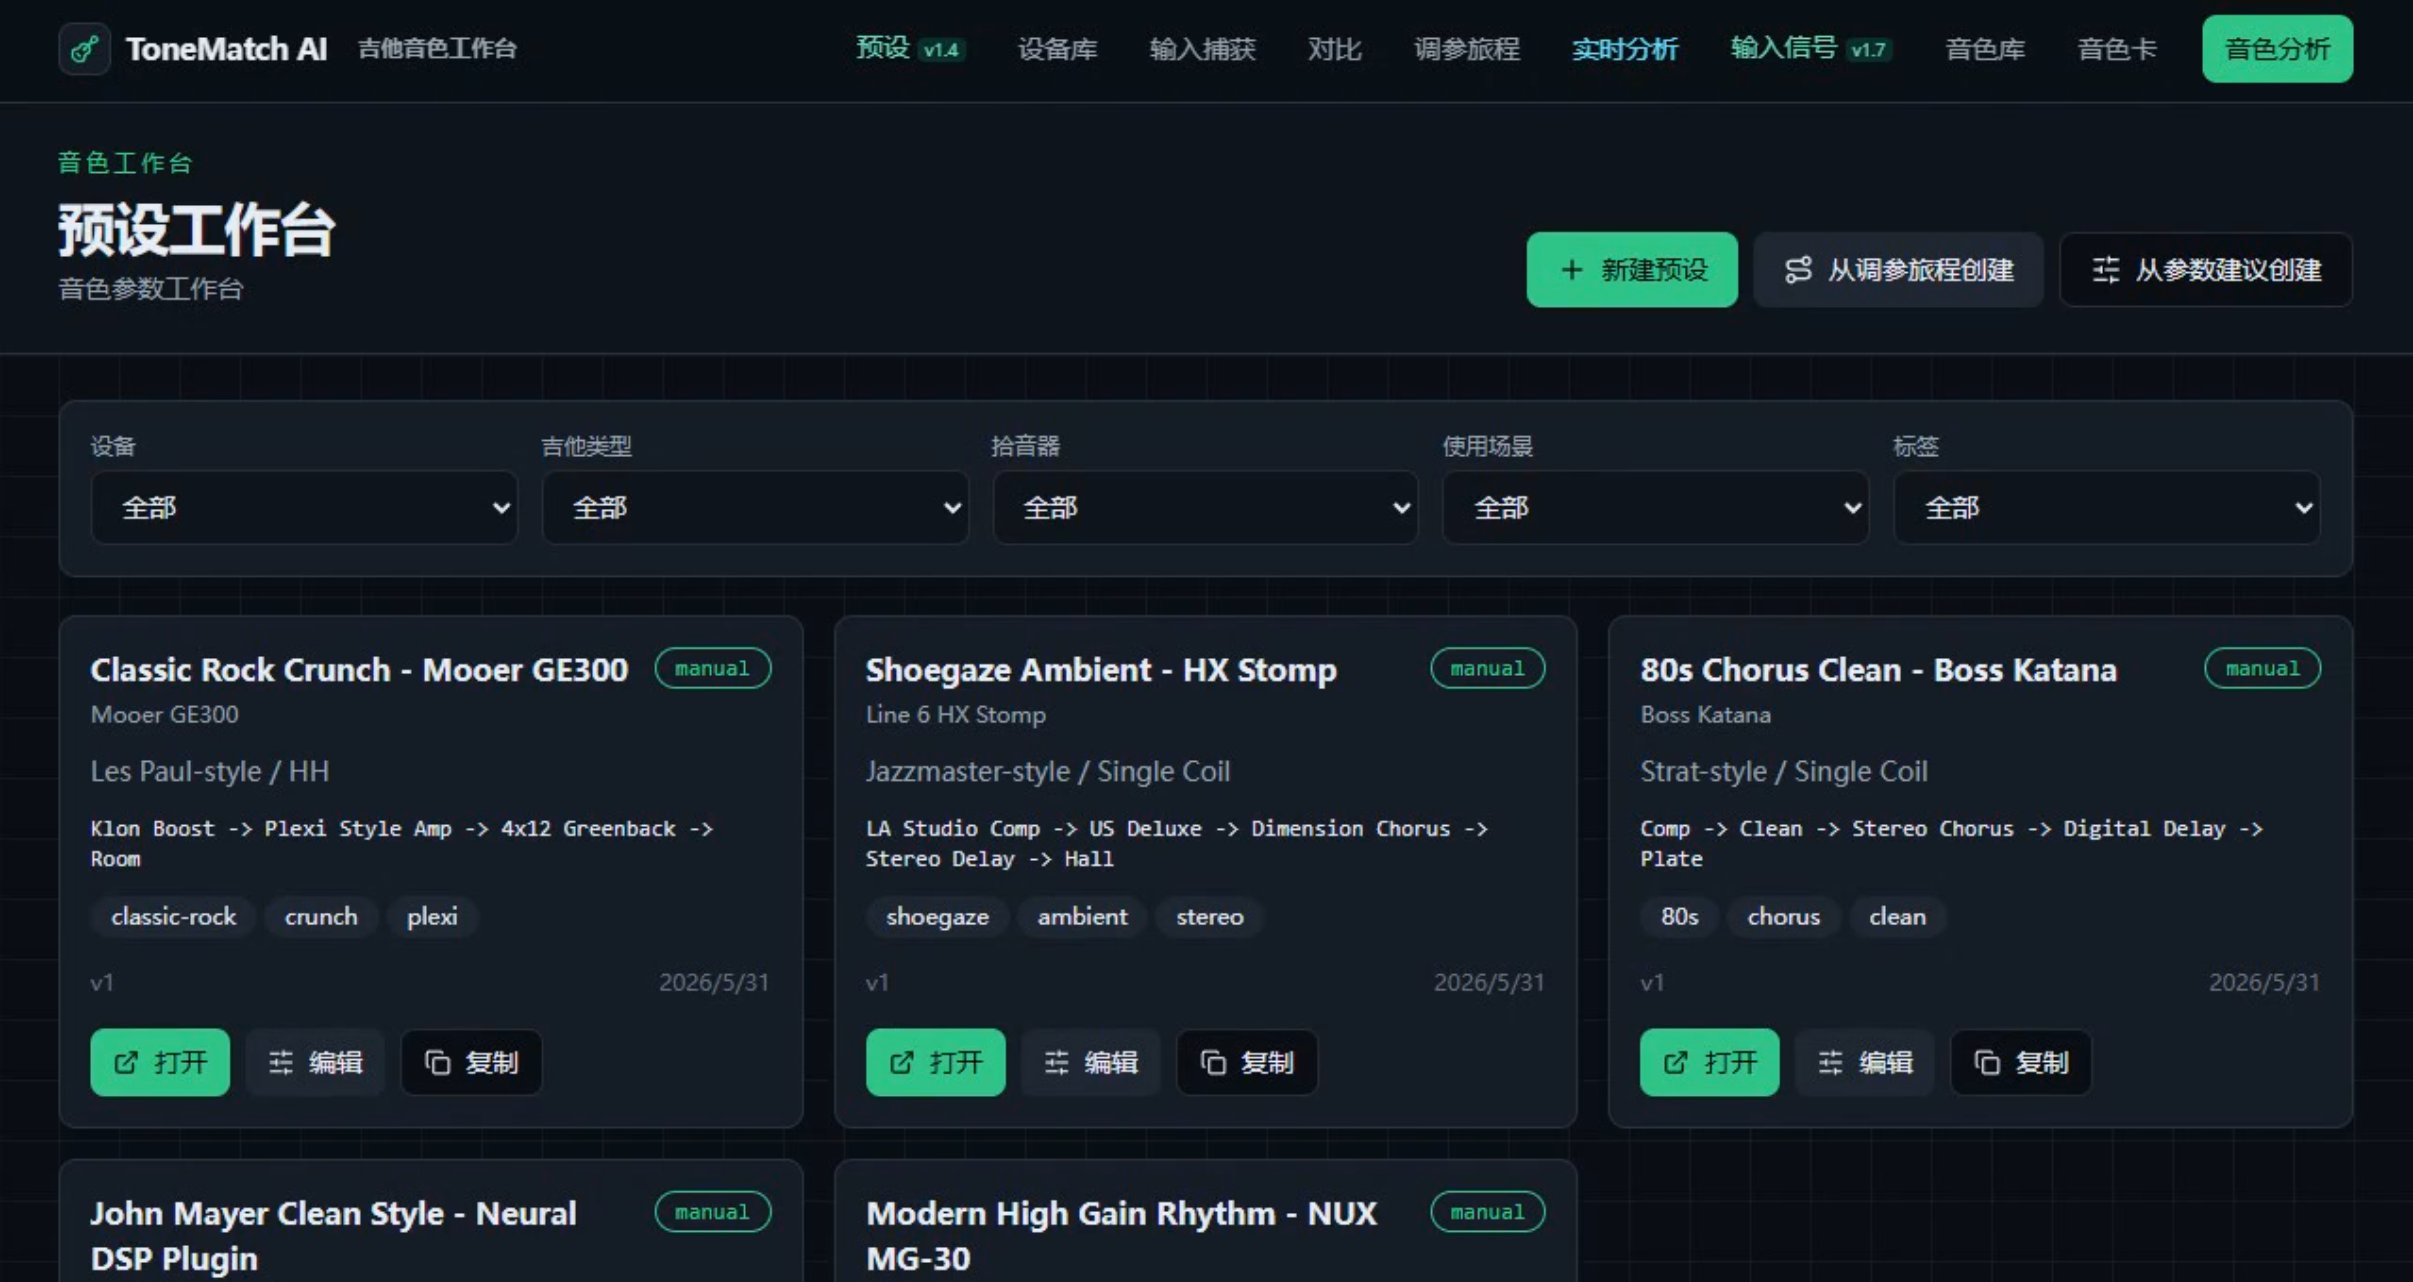Switch to the 设备库 nav item

click(1057, 49)
